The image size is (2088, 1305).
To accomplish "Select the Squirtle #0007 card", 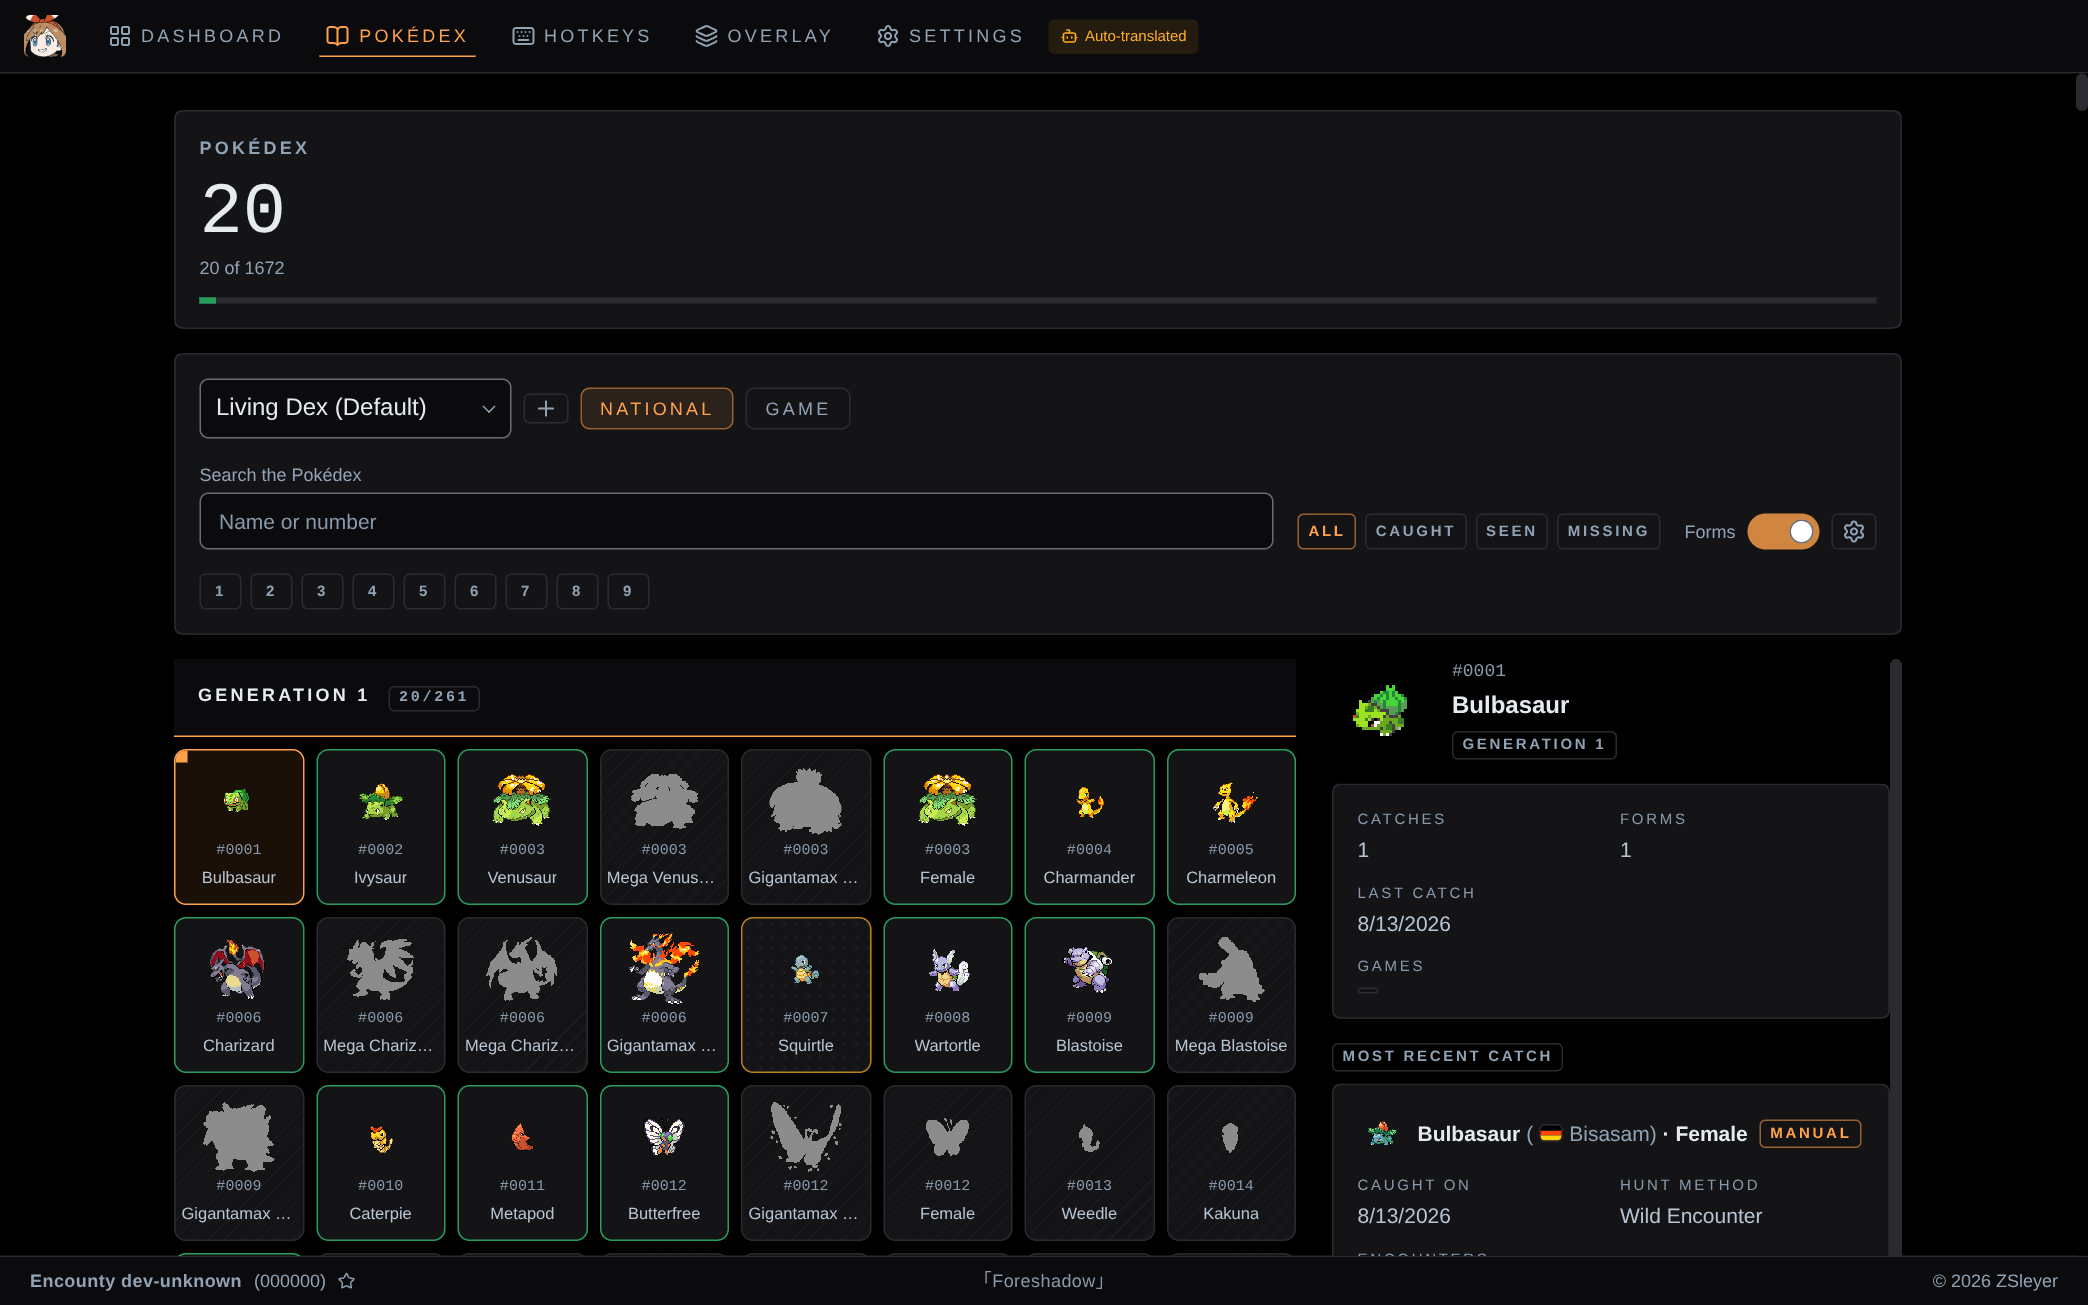I will 806,995.
